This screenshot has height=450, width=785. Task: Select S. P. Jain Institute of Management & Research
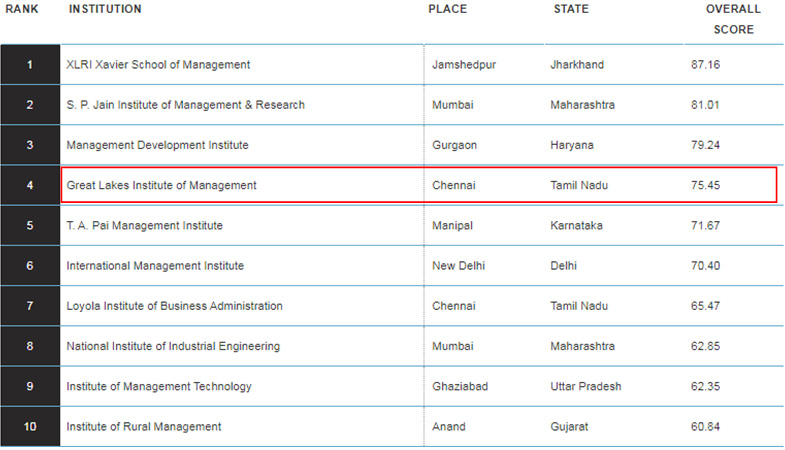pyautogui.click(x=185, y=105)
